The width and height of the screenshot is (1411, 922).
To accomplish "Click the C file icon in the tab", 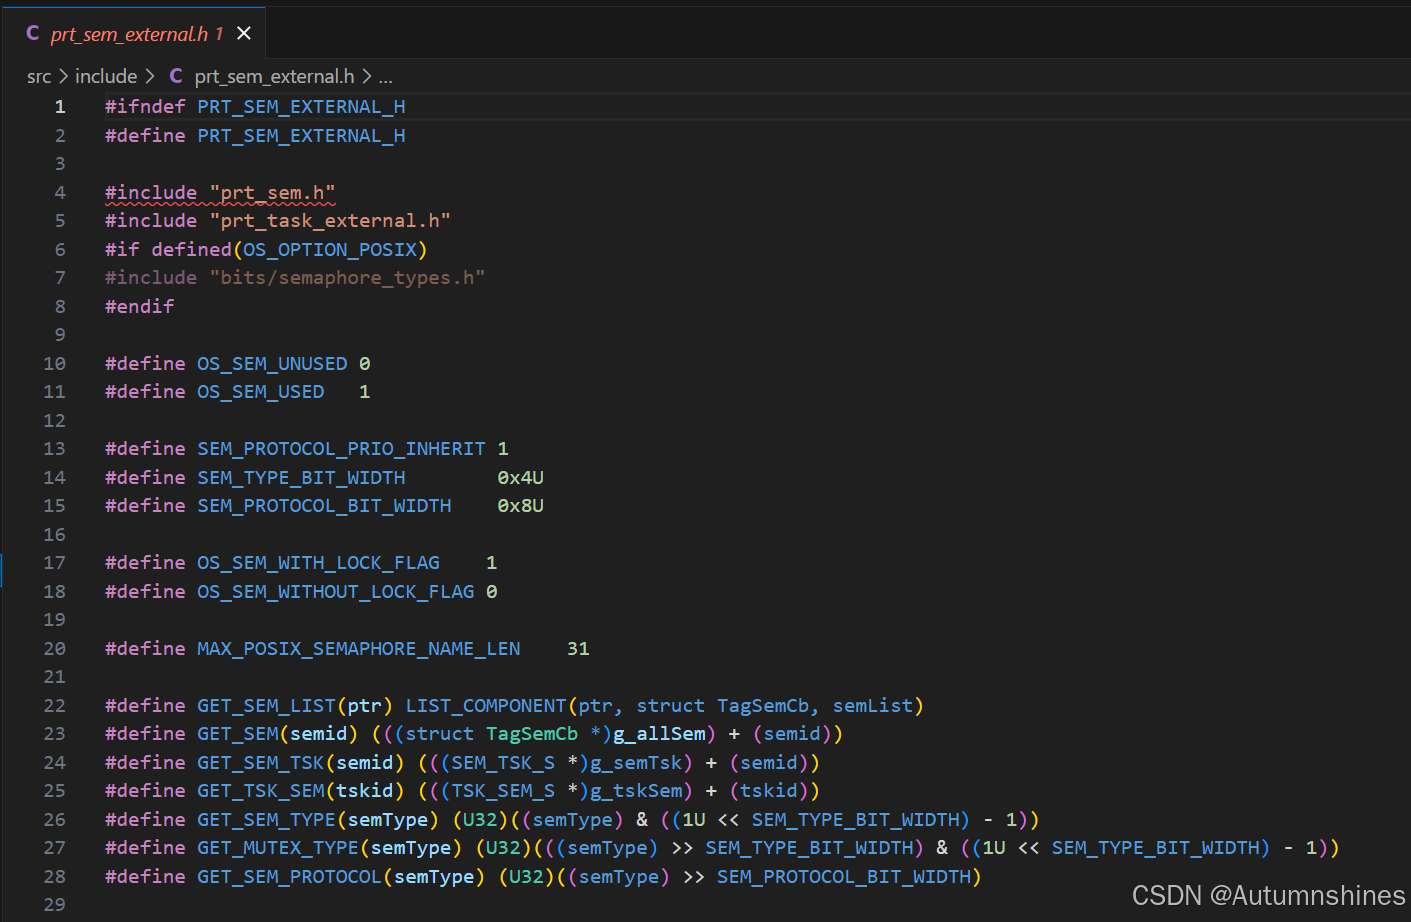I will point(33,34).
